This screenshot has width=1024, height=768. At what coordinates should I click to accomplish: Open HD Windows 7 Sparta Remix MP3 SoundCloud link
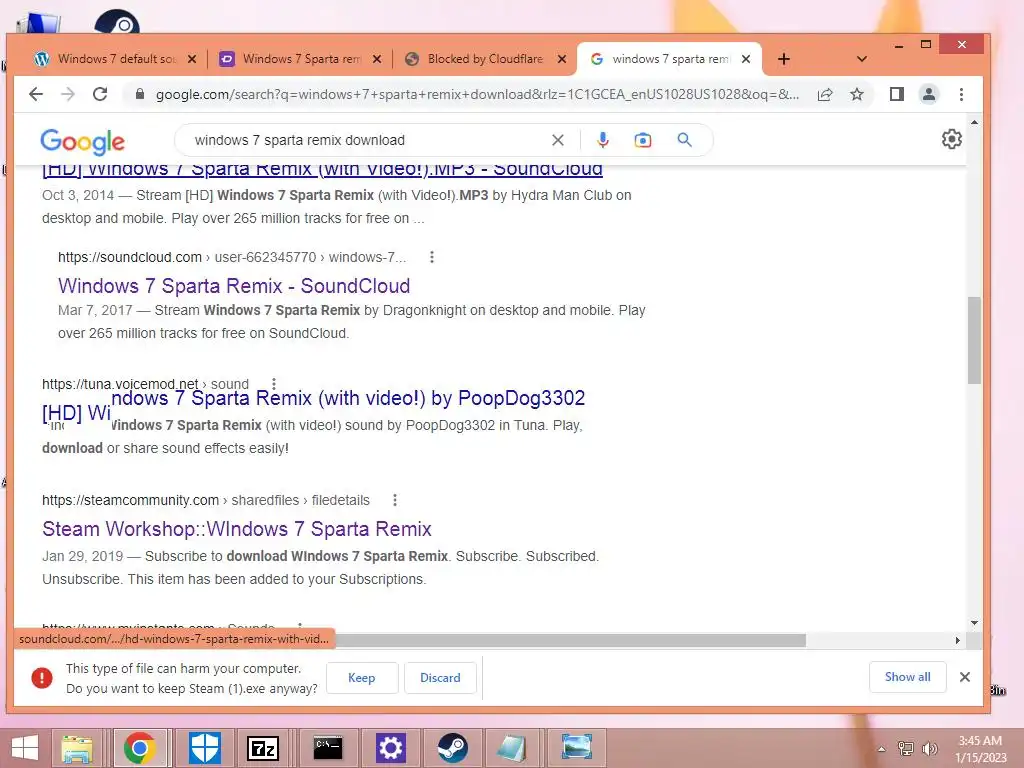(322, 170)
